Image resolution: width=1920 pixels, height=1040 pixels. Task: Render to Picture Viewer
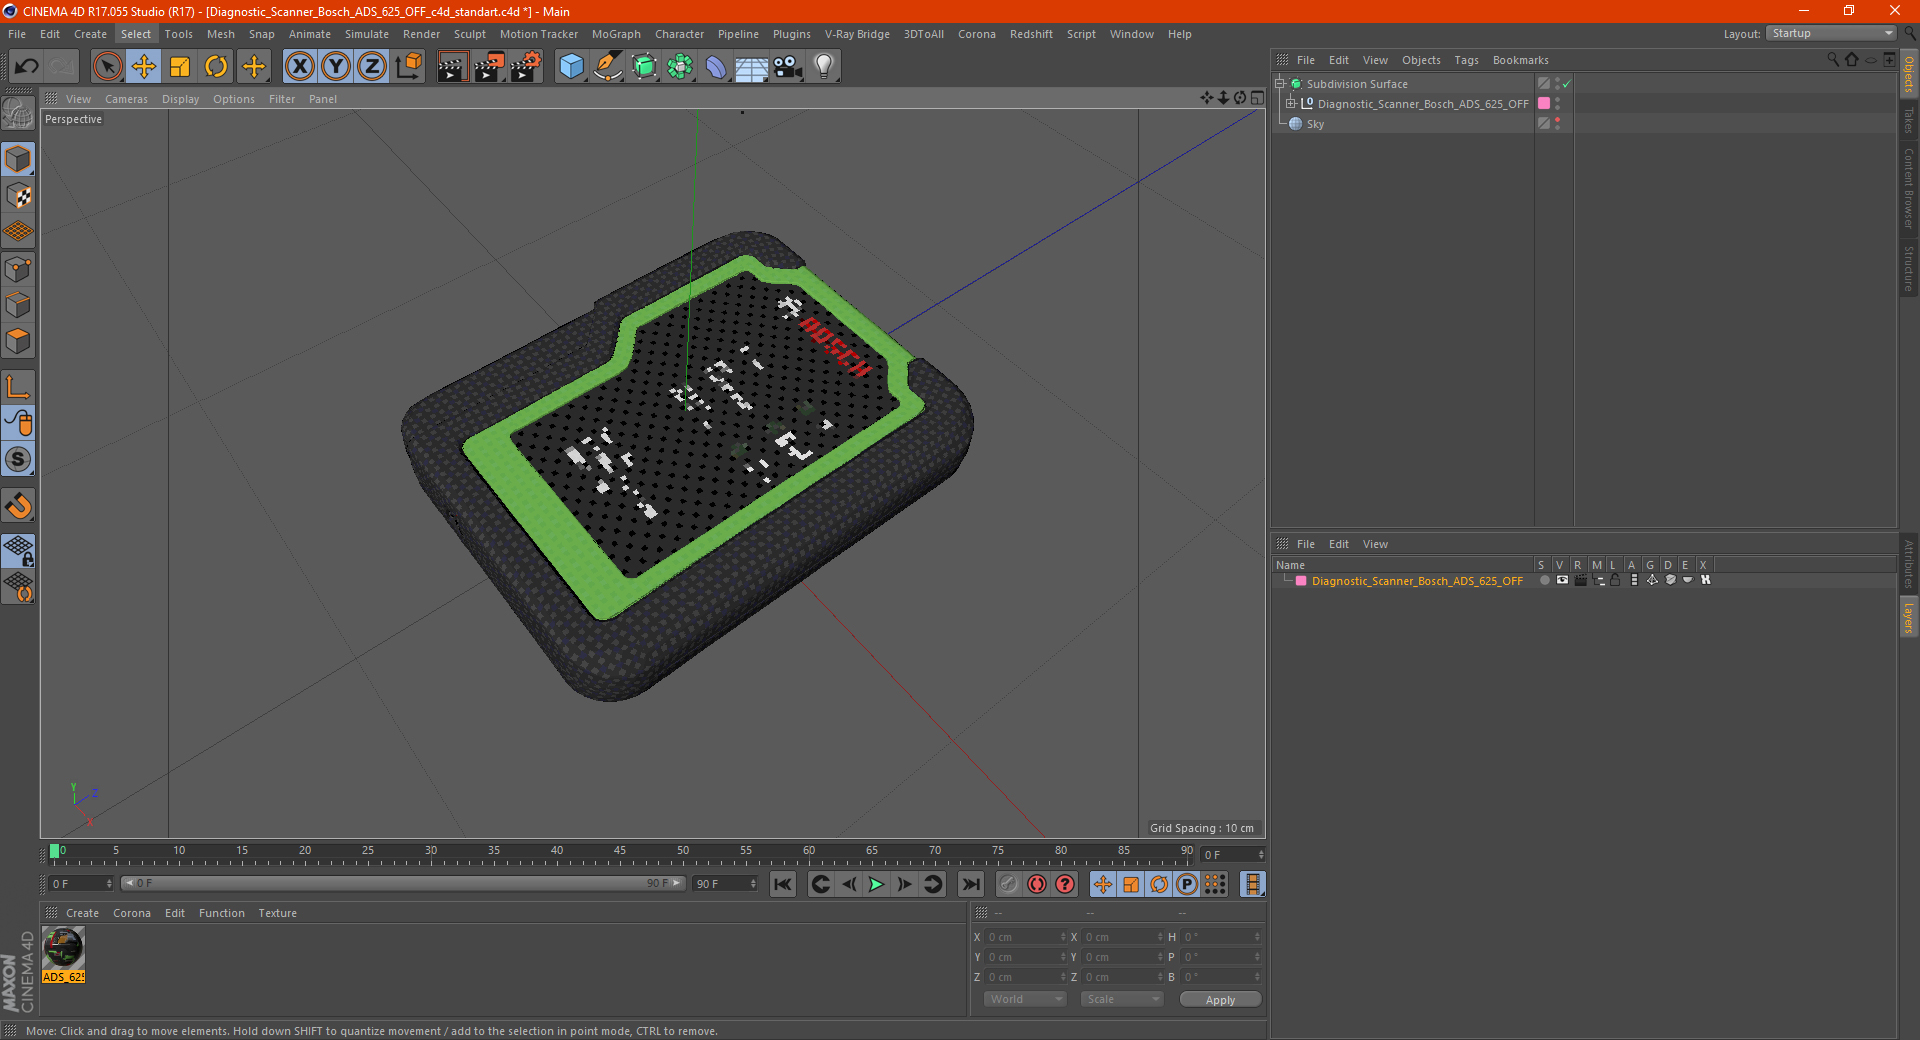489,67
